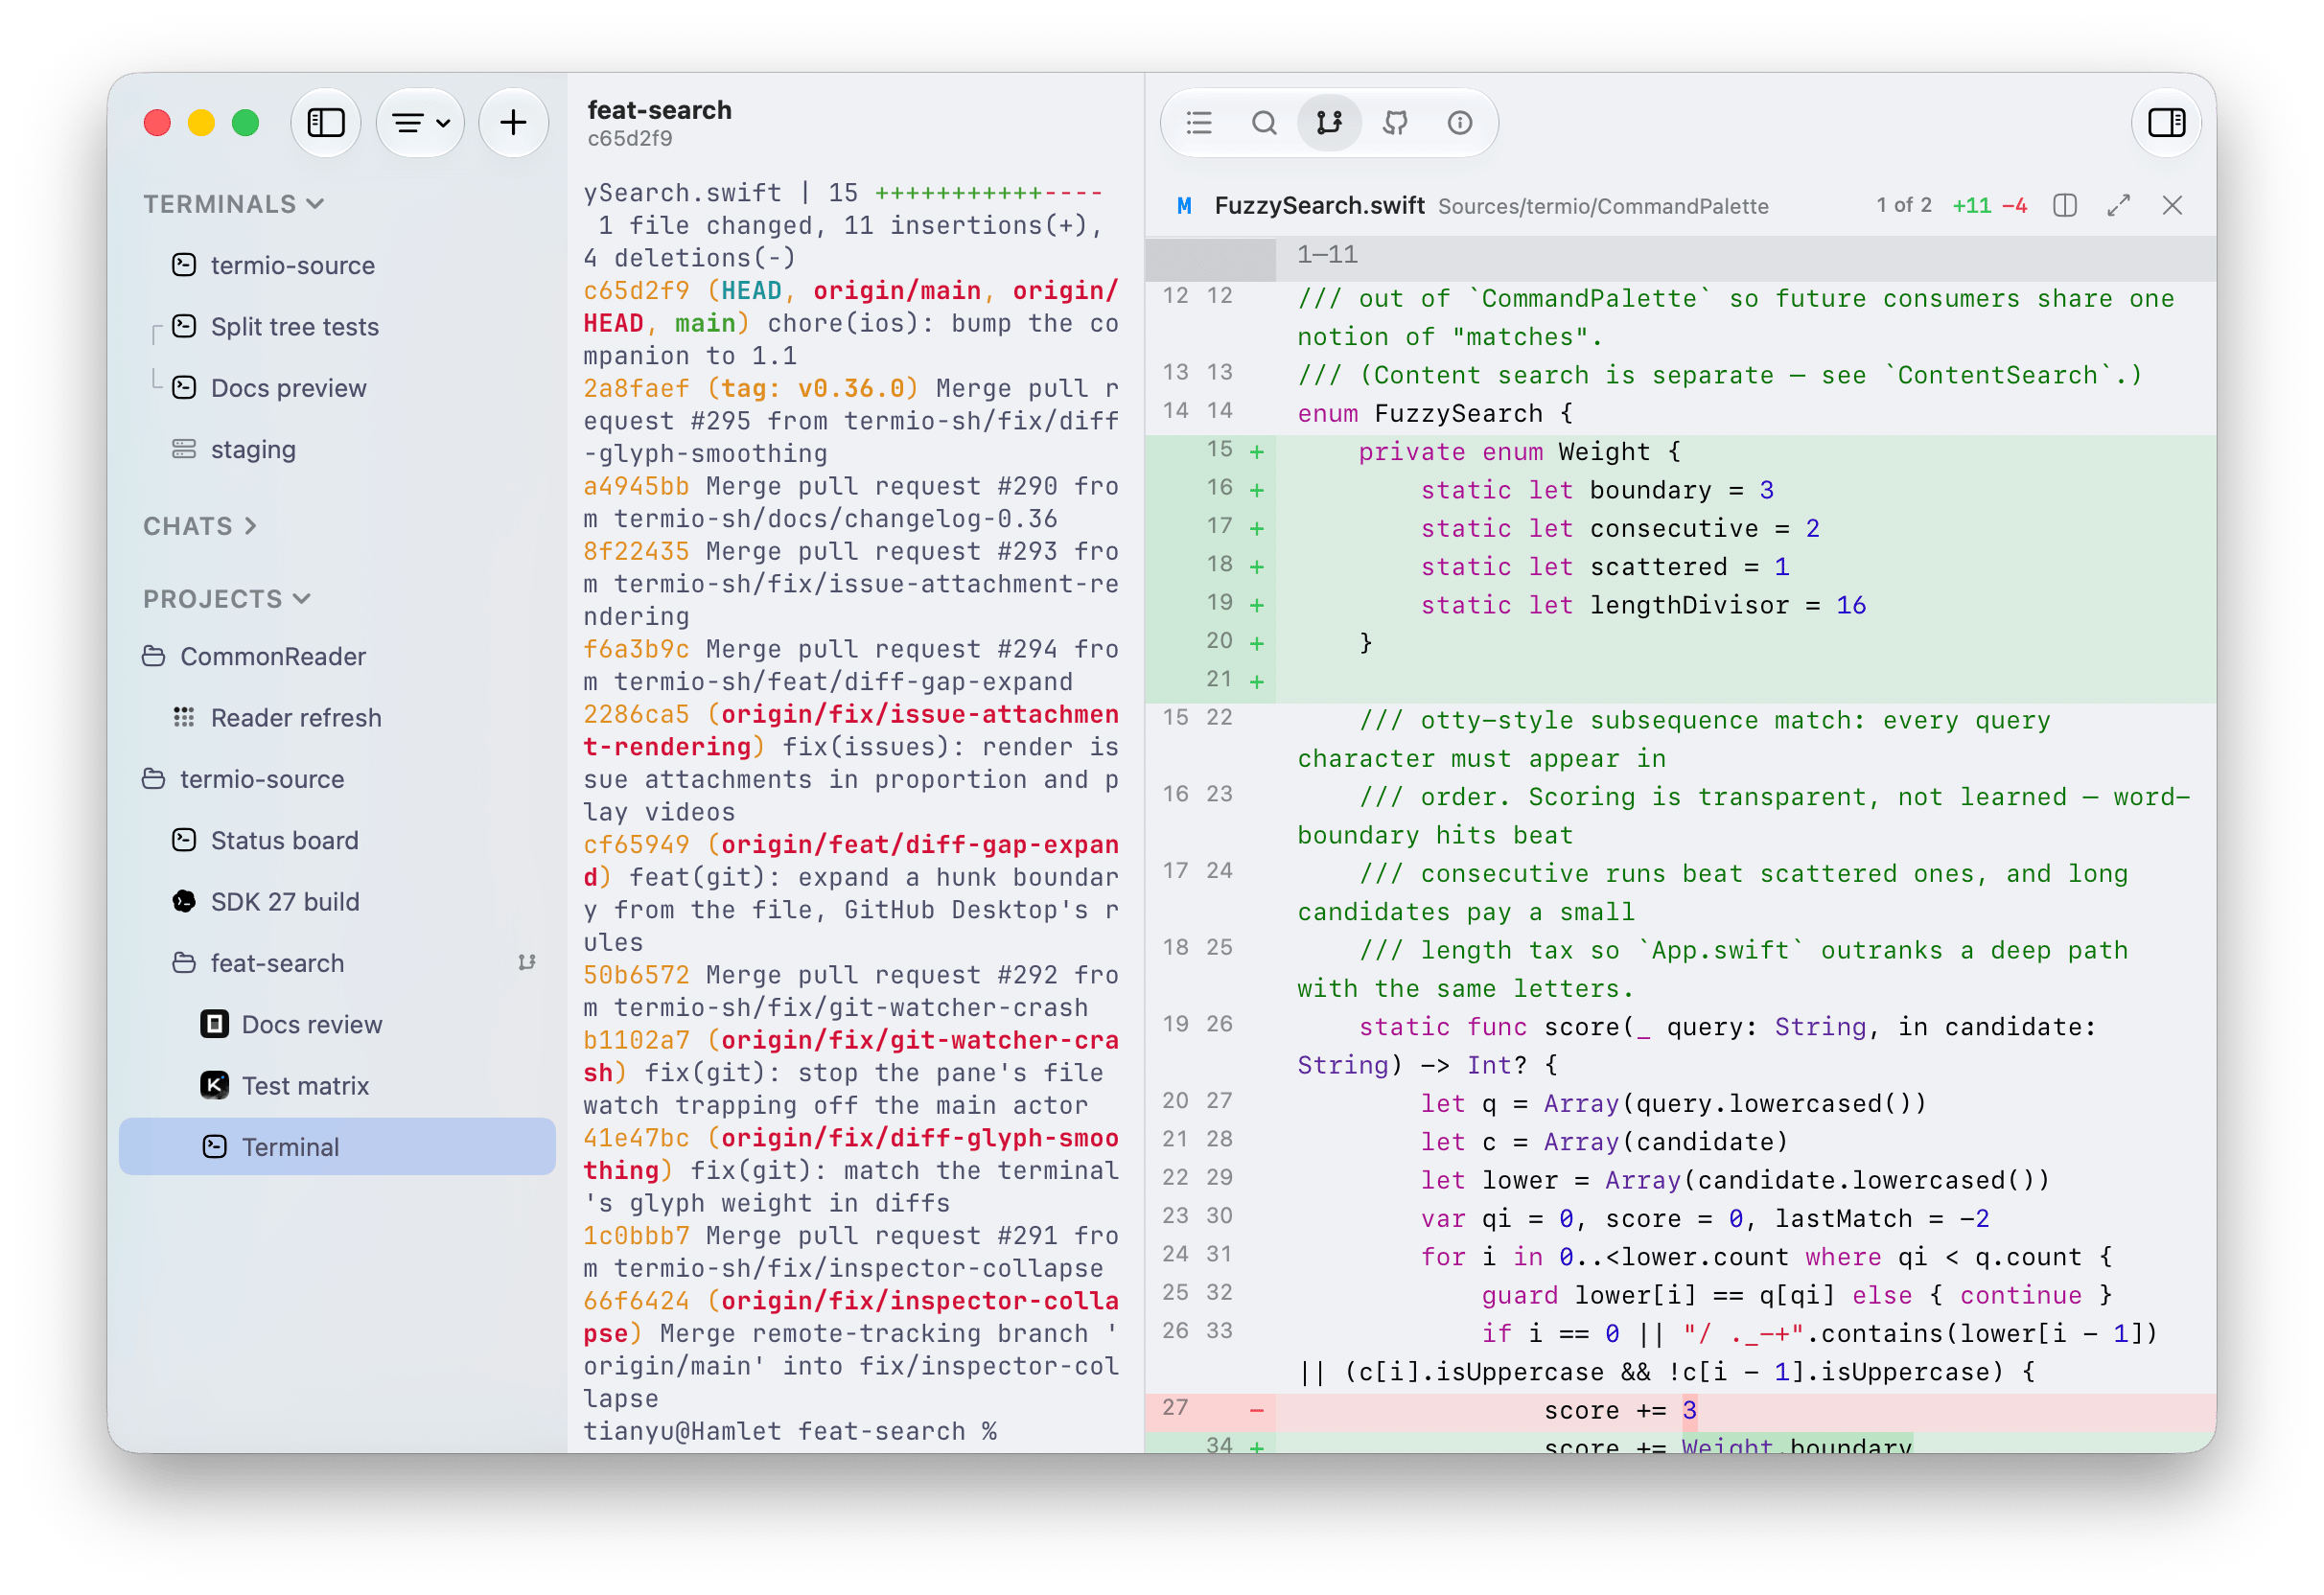Toggle split diff view icon
Screen dimensions: 2324x1595
pyautogui.click(x=2065, y=206)
